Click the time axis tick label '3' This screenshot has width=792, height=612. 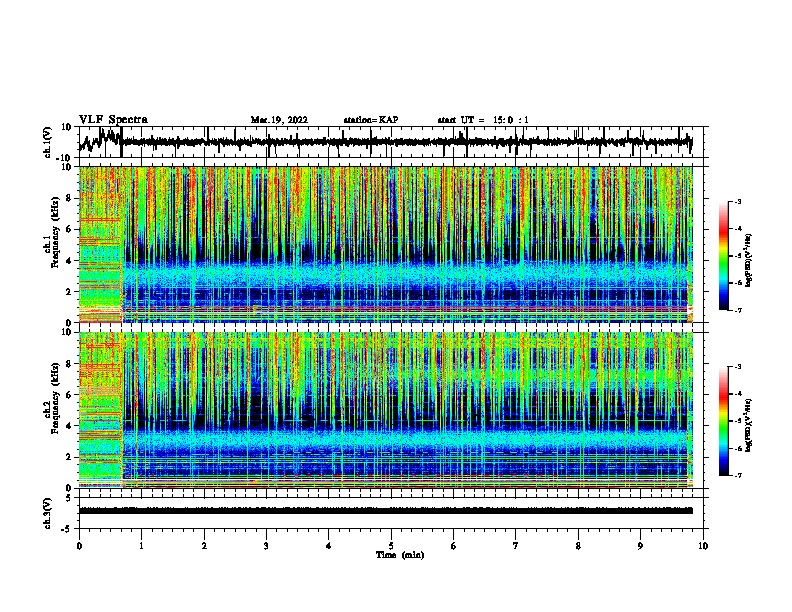tap(266, 546)
